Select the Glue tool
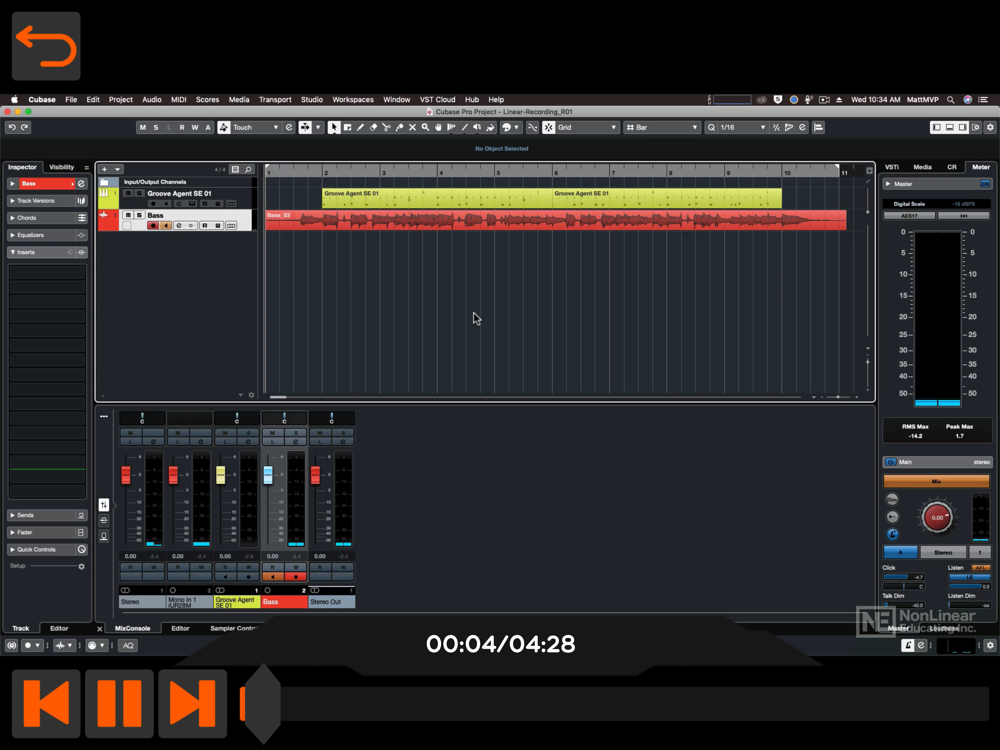Screen dimensions: 1000x750 (x=399, y=128)
